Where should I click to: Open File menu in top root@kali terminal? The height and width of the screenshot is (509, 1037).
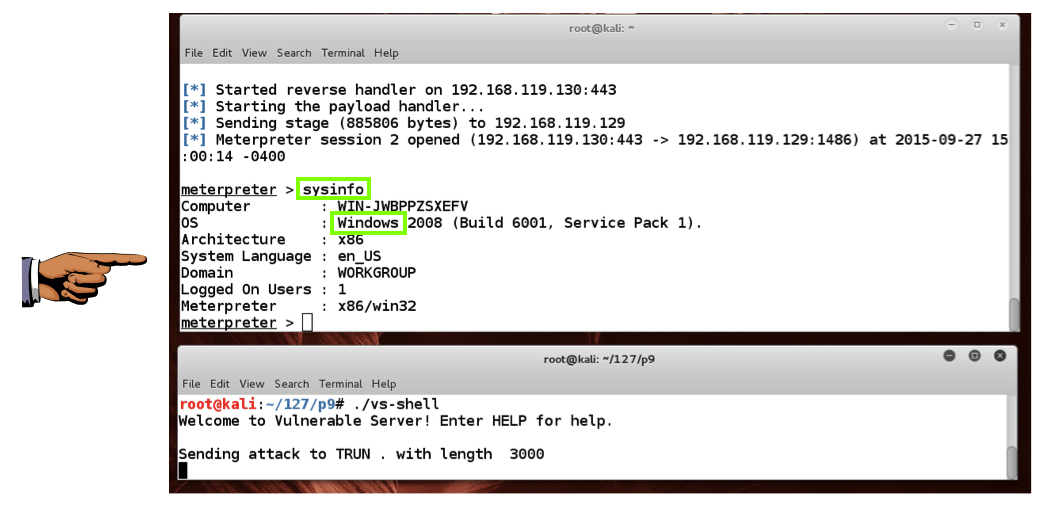pos(193,53)
